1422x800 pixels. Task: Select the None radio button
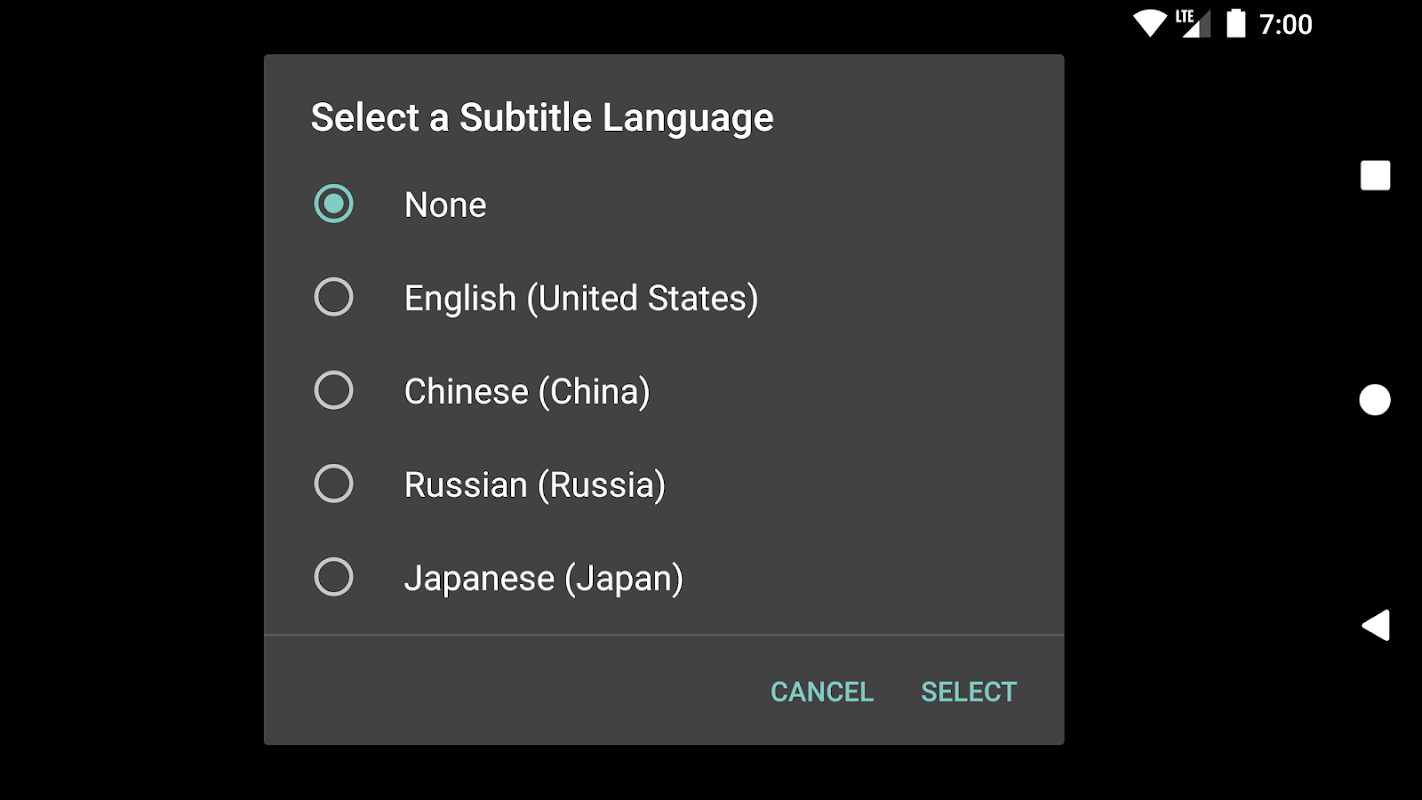tap(334, 204)
